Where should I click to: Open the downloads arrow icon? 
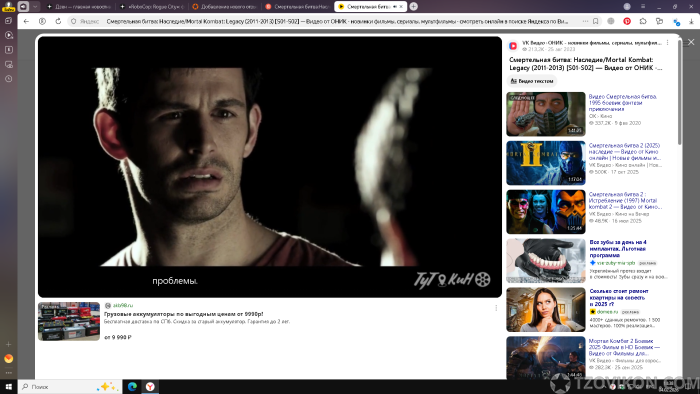click(691, 21)
